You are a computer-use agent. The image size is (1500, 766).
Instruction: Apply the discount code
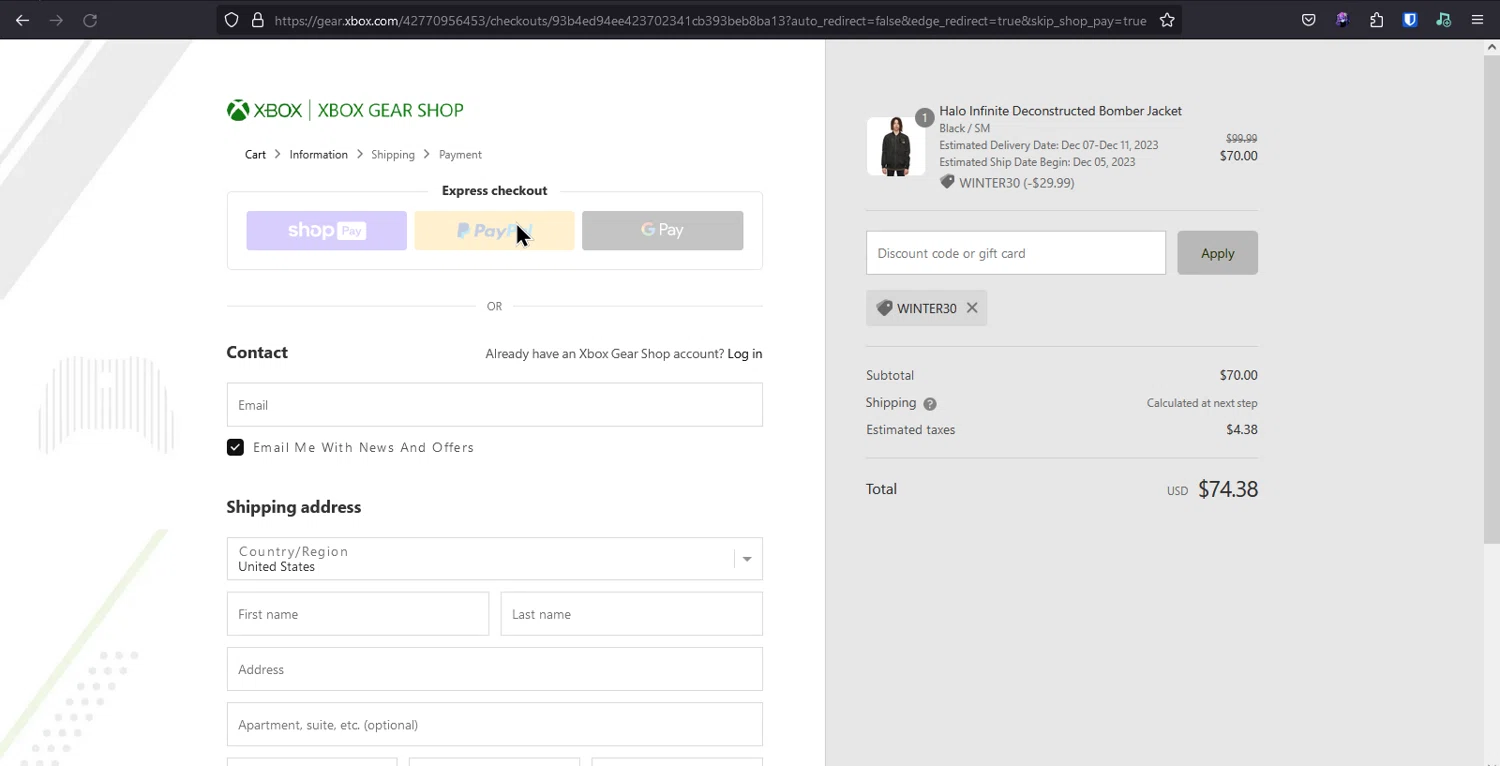click(1217, 253)
